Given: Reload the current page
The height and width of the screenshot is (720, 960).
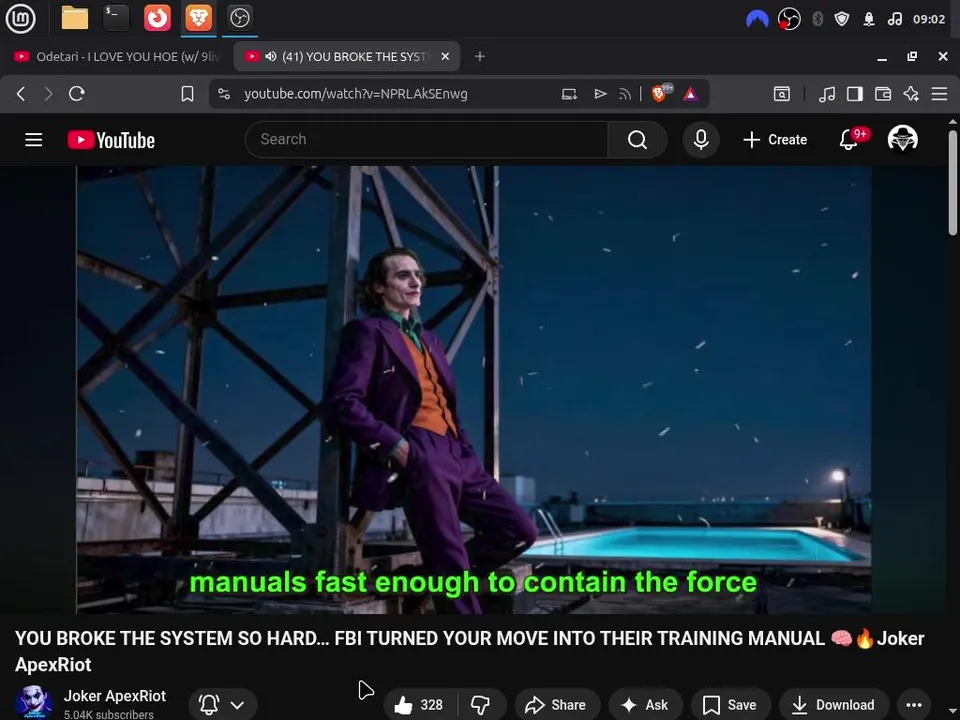Looking at the screenshot, I should click(77, 94).
